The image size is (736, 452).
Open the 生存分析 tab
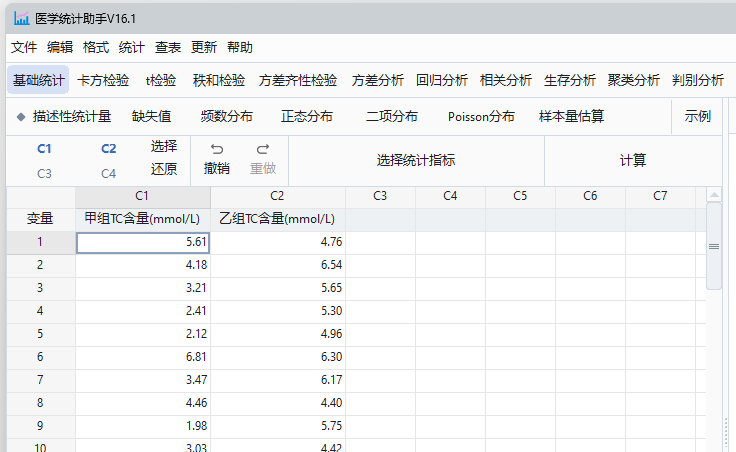[570, 80]
